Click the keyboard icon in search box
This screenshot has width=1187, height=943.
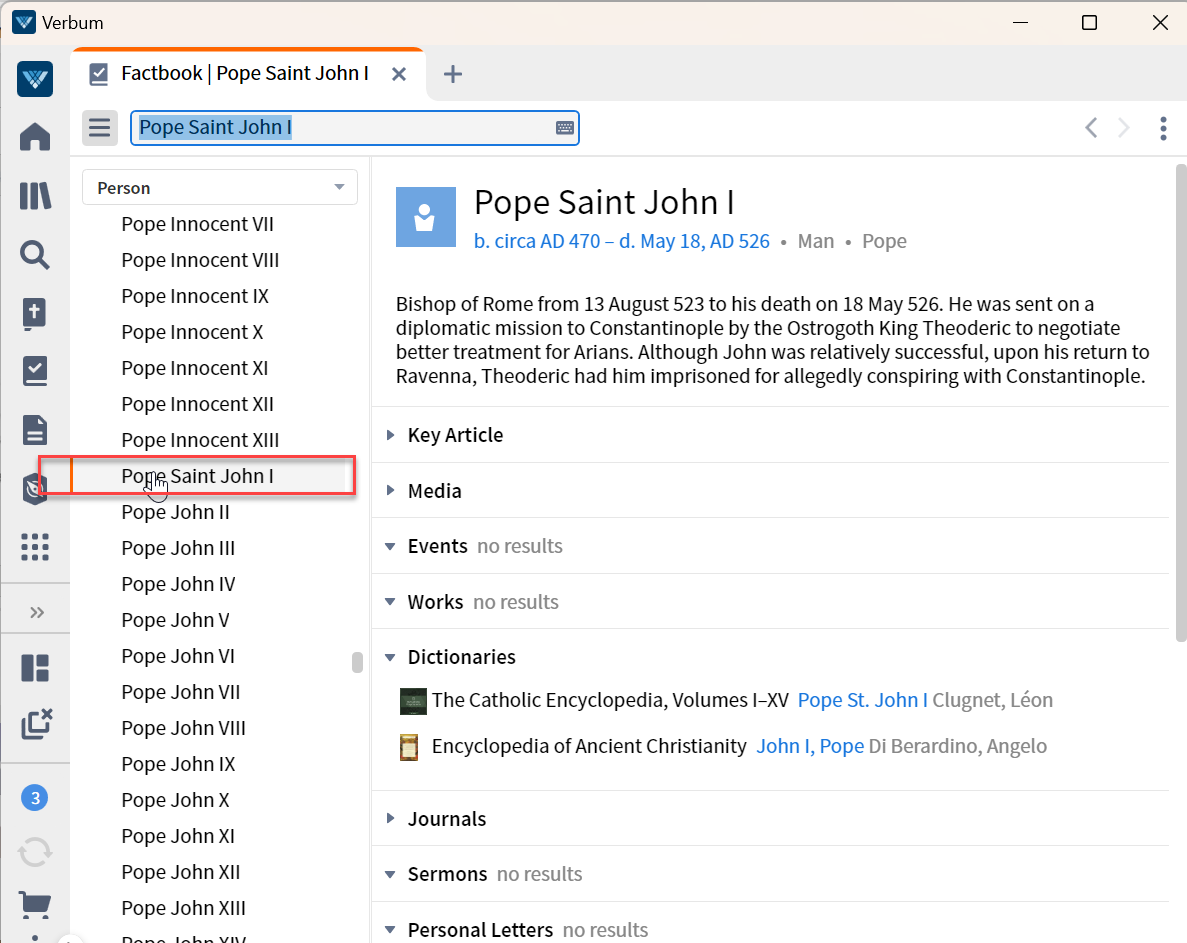[565, 128]
